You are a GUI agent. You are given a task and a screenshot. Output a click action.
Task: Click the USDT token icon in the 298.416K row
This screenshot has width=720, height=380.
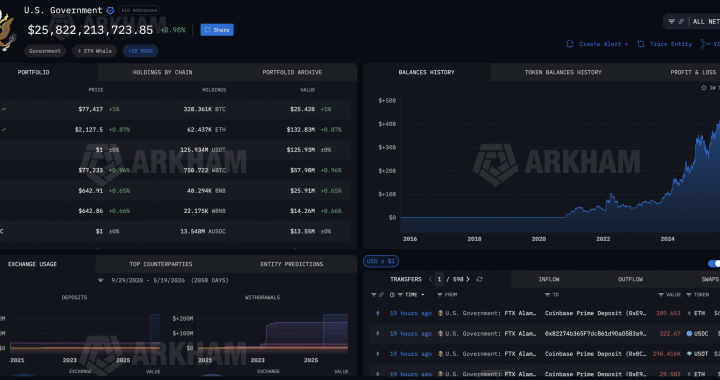(689, 354)
